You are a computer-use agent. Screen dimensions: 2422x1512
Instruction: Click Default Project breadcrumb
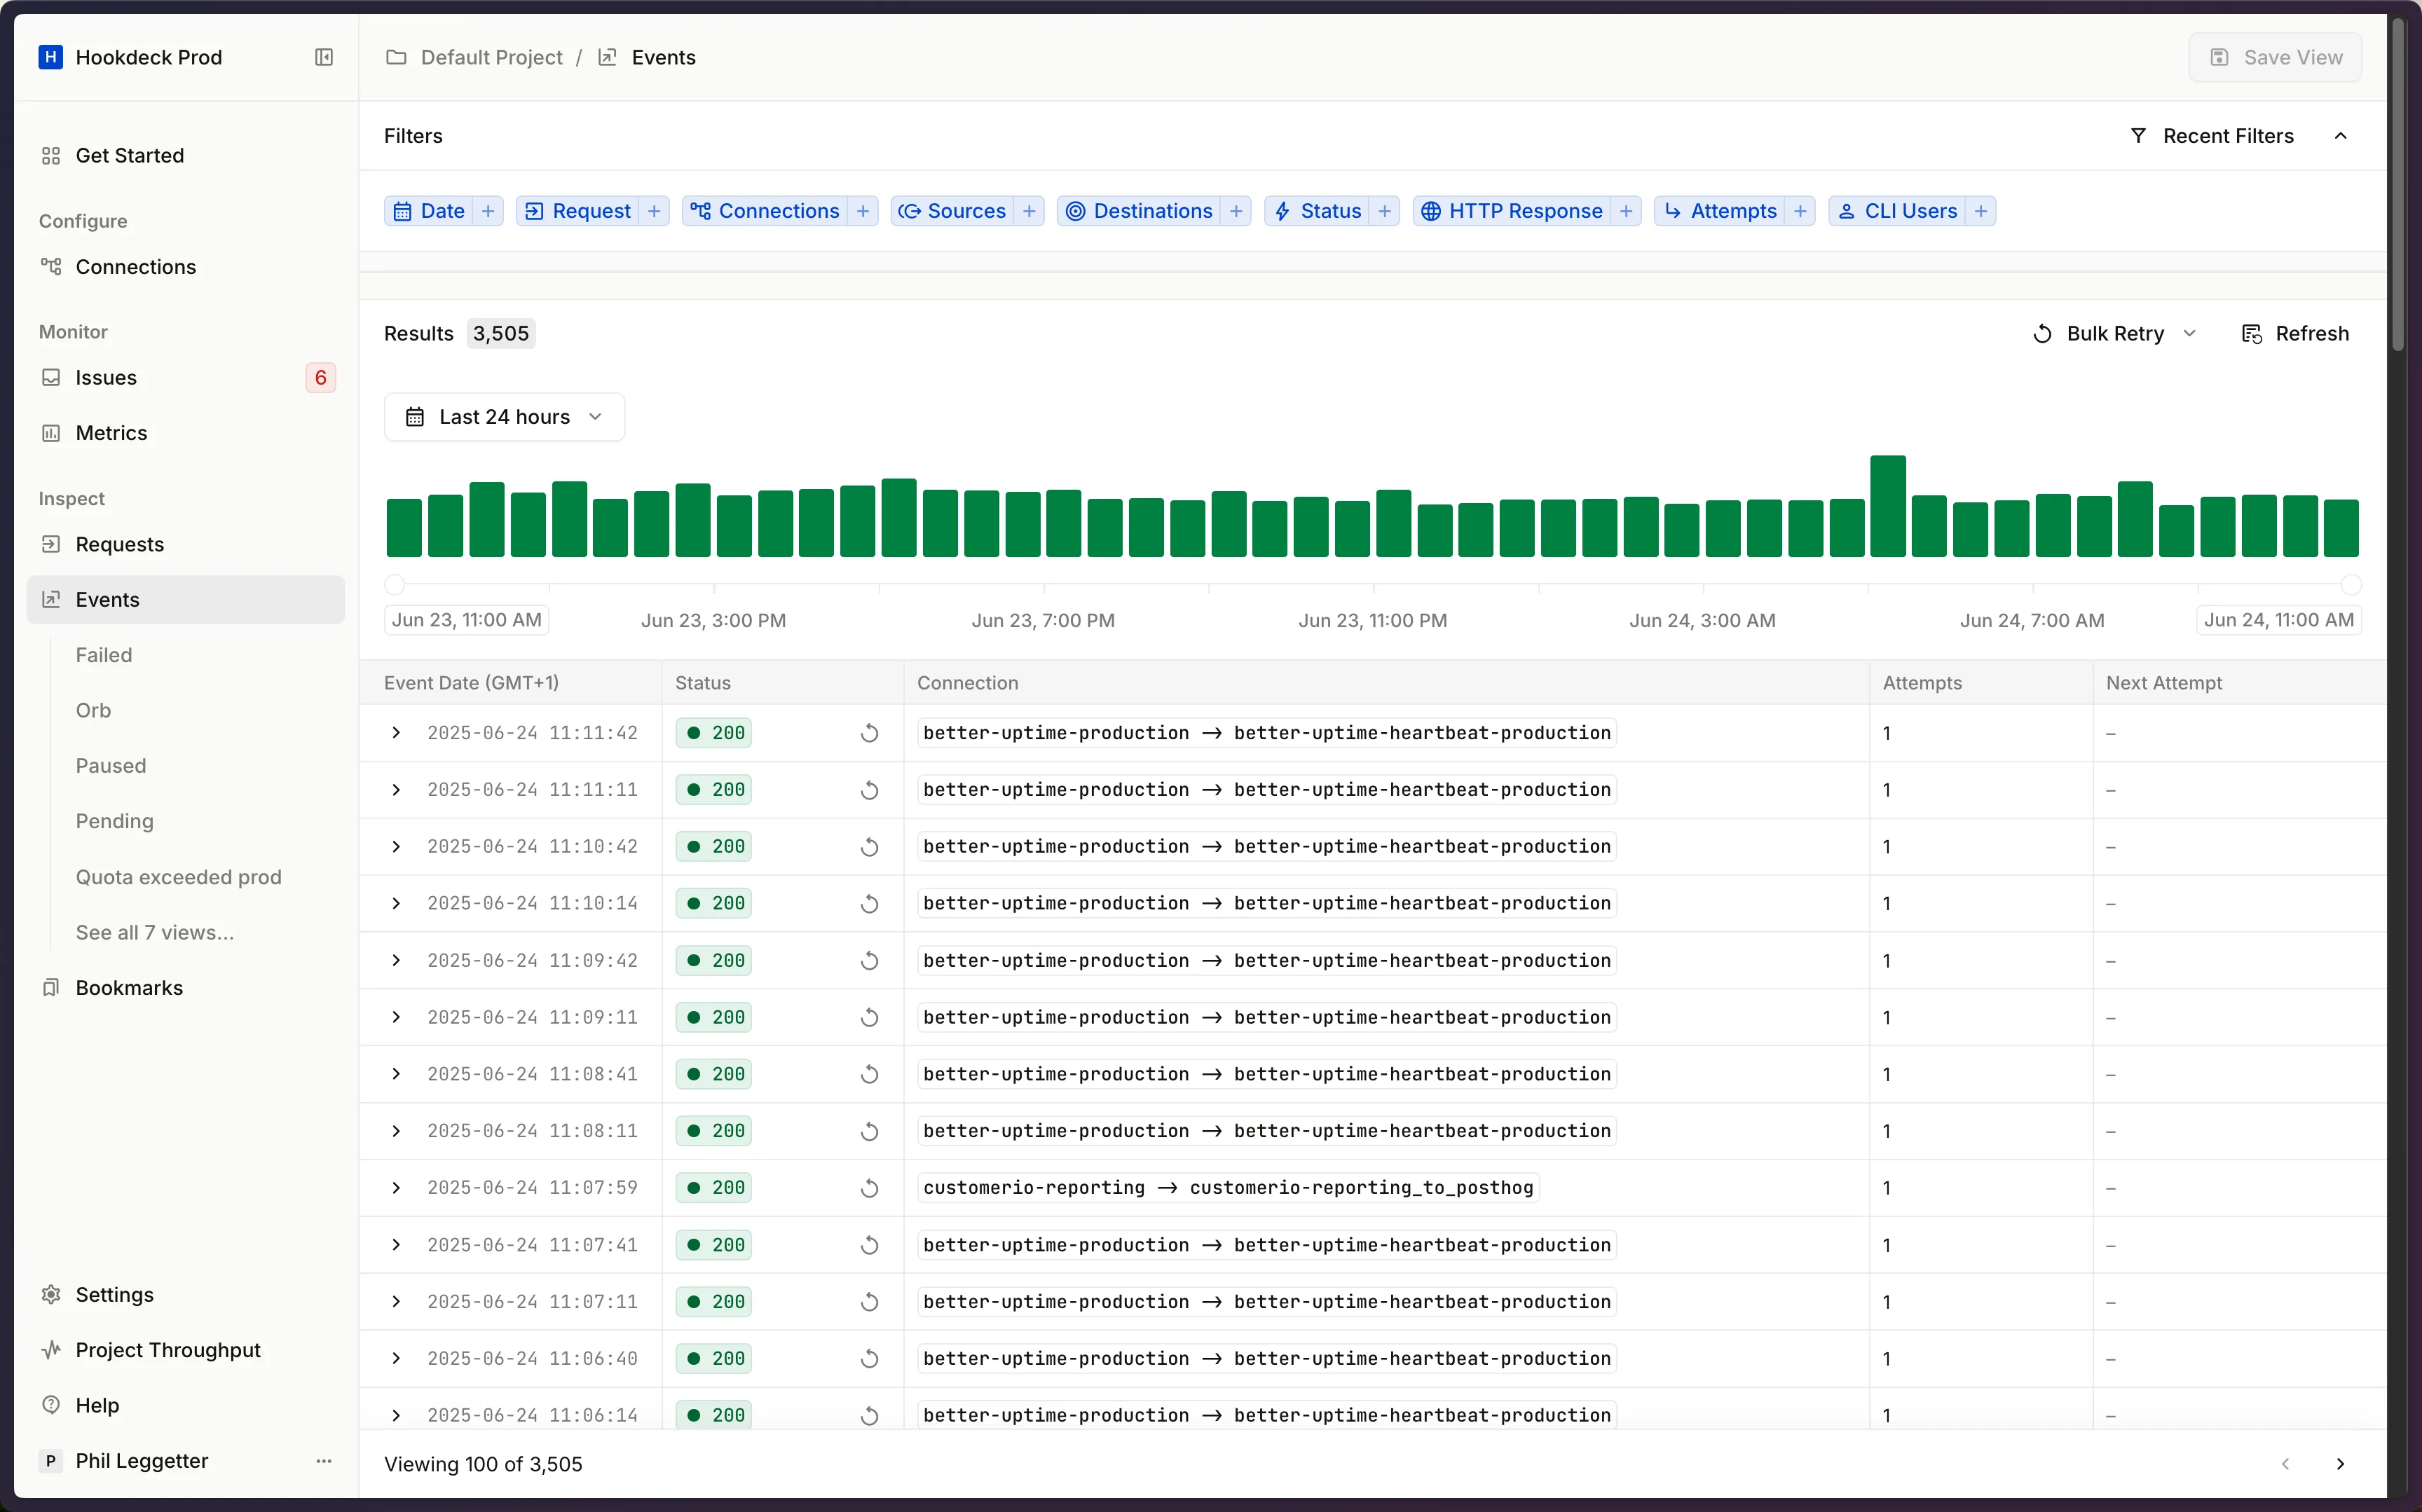point(491,57)
